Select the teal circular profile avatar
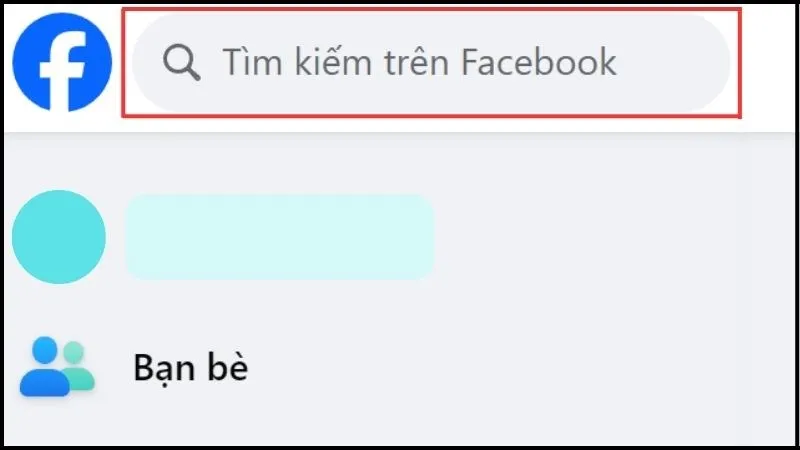Image resolution: width=800 pixels, height=450 pixels. pyautogui.click(x=59, y=237)
